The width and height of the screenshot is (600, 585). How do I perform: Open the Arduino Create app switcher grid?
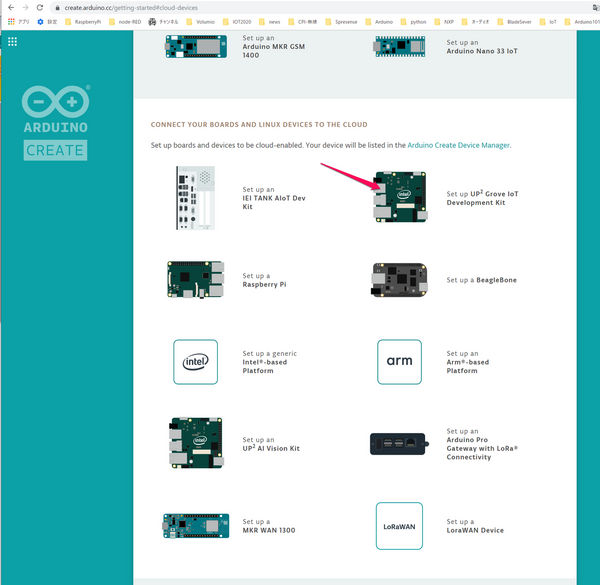(x=12, y=42)
